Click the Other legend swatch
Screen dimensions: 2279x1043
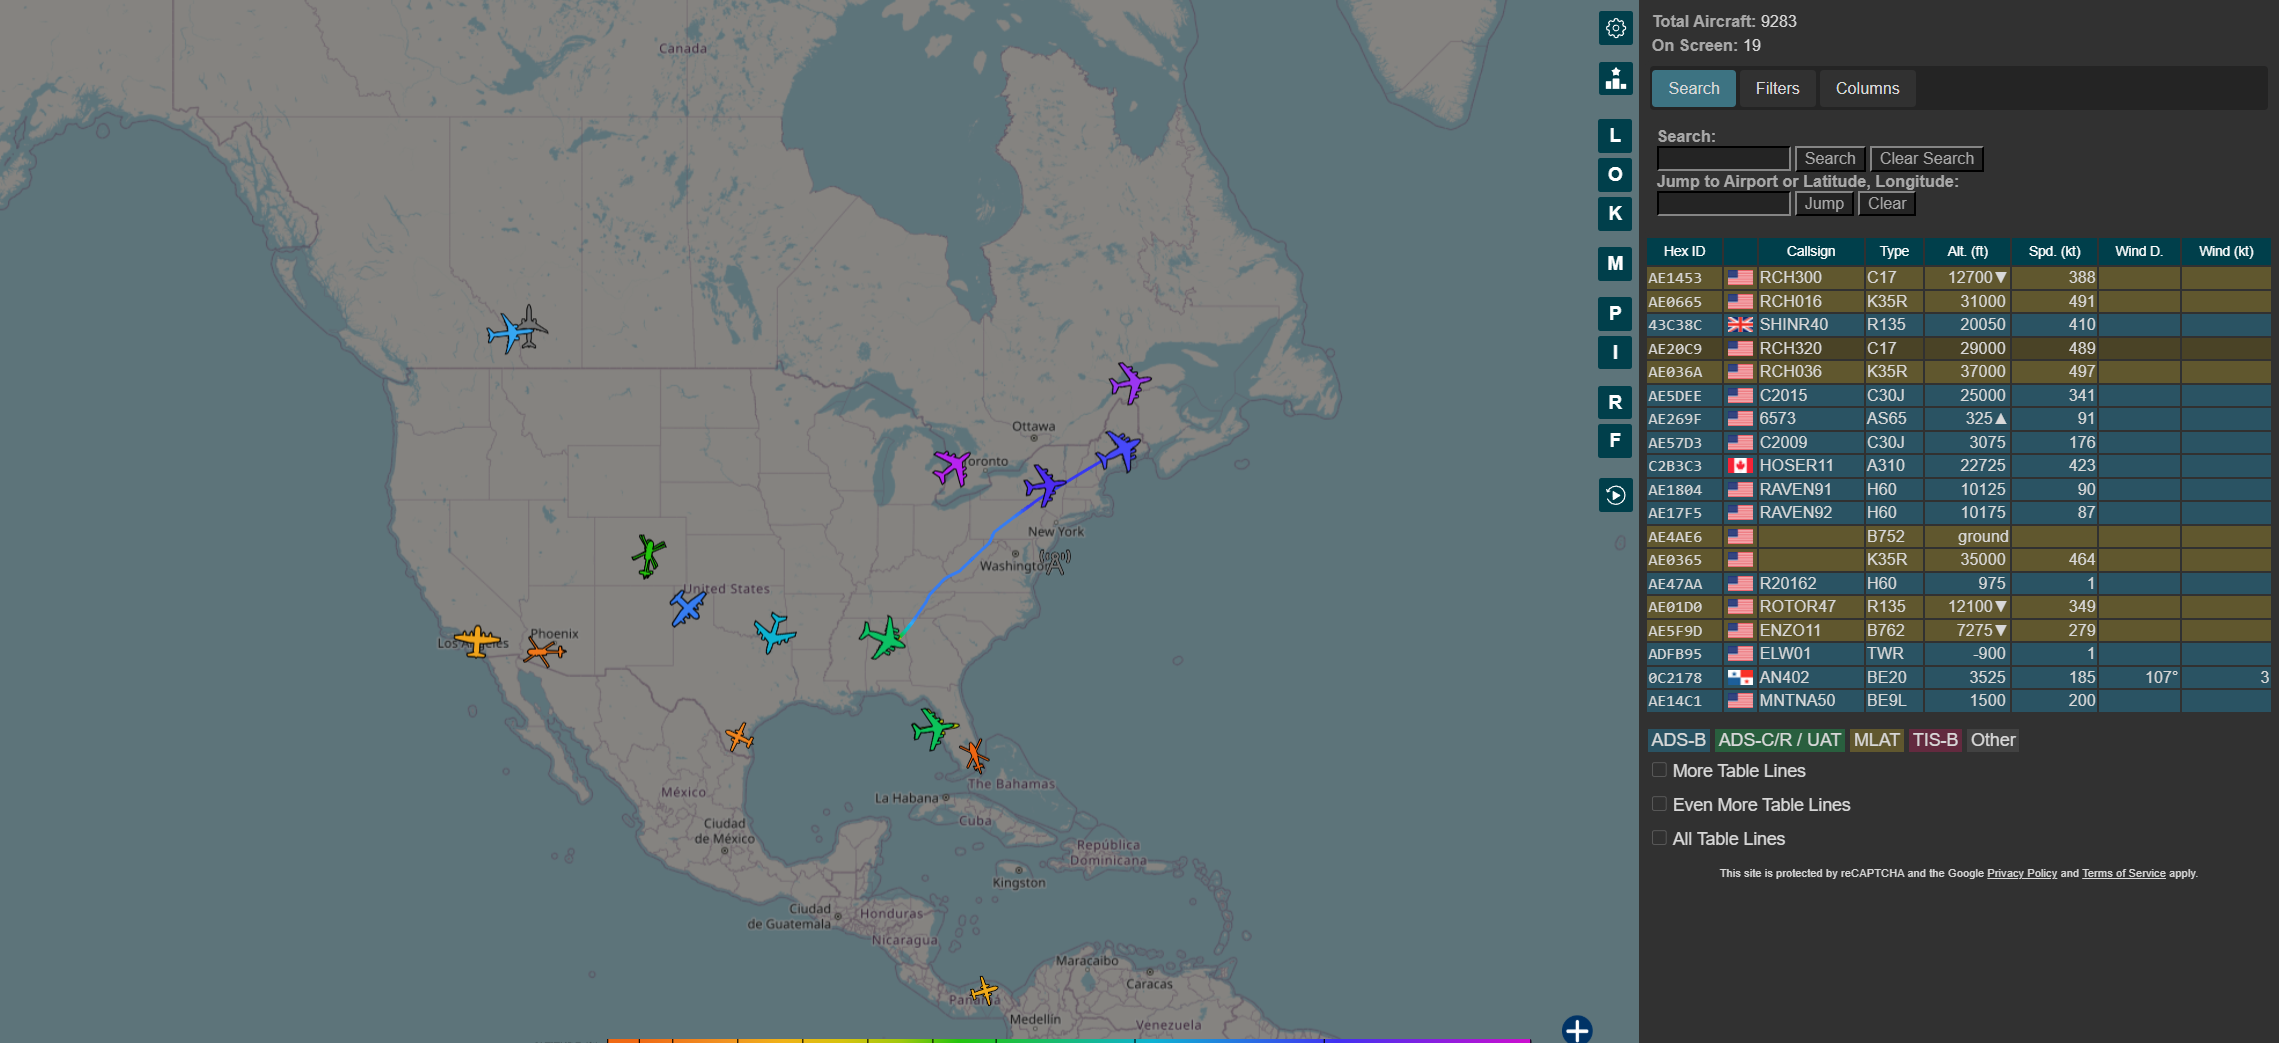click(1992, 740)
